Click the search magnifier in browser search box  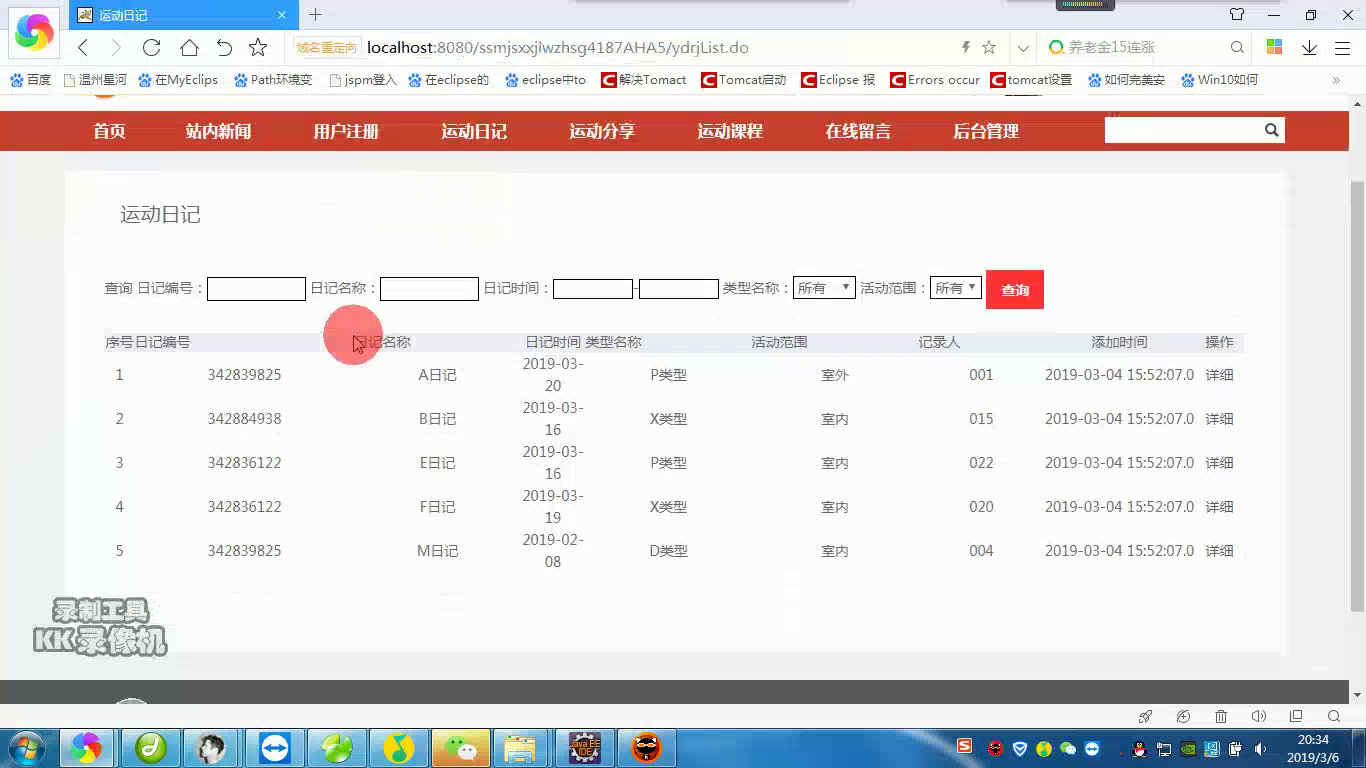point(1237,48)
